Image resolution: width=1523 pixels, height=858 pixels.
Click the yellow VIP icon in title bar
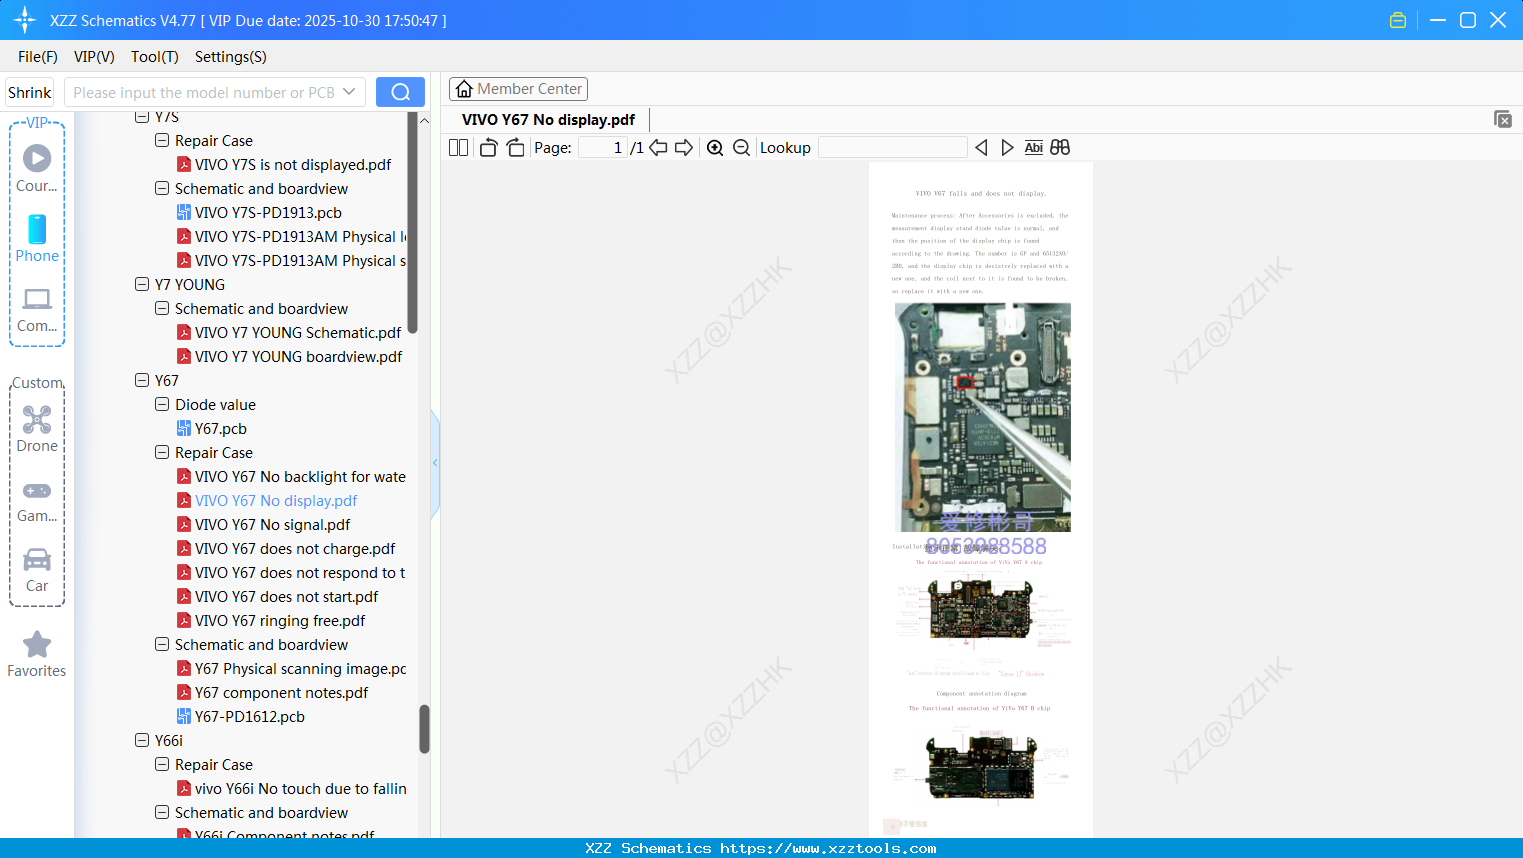tap(1398, 20)
